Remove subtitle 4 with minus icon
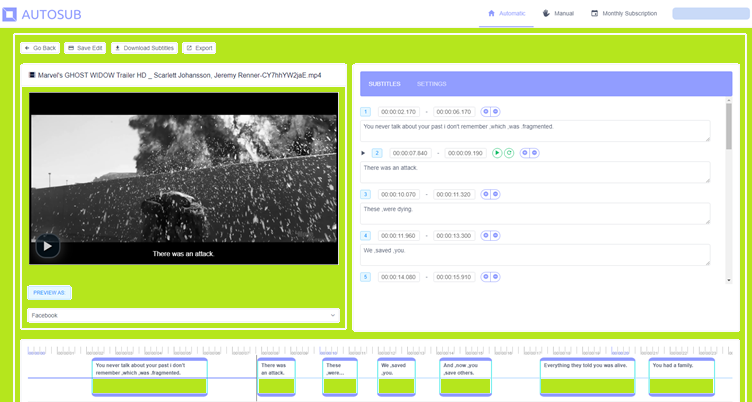The image size is (752, 402). [x=495, y=236]
